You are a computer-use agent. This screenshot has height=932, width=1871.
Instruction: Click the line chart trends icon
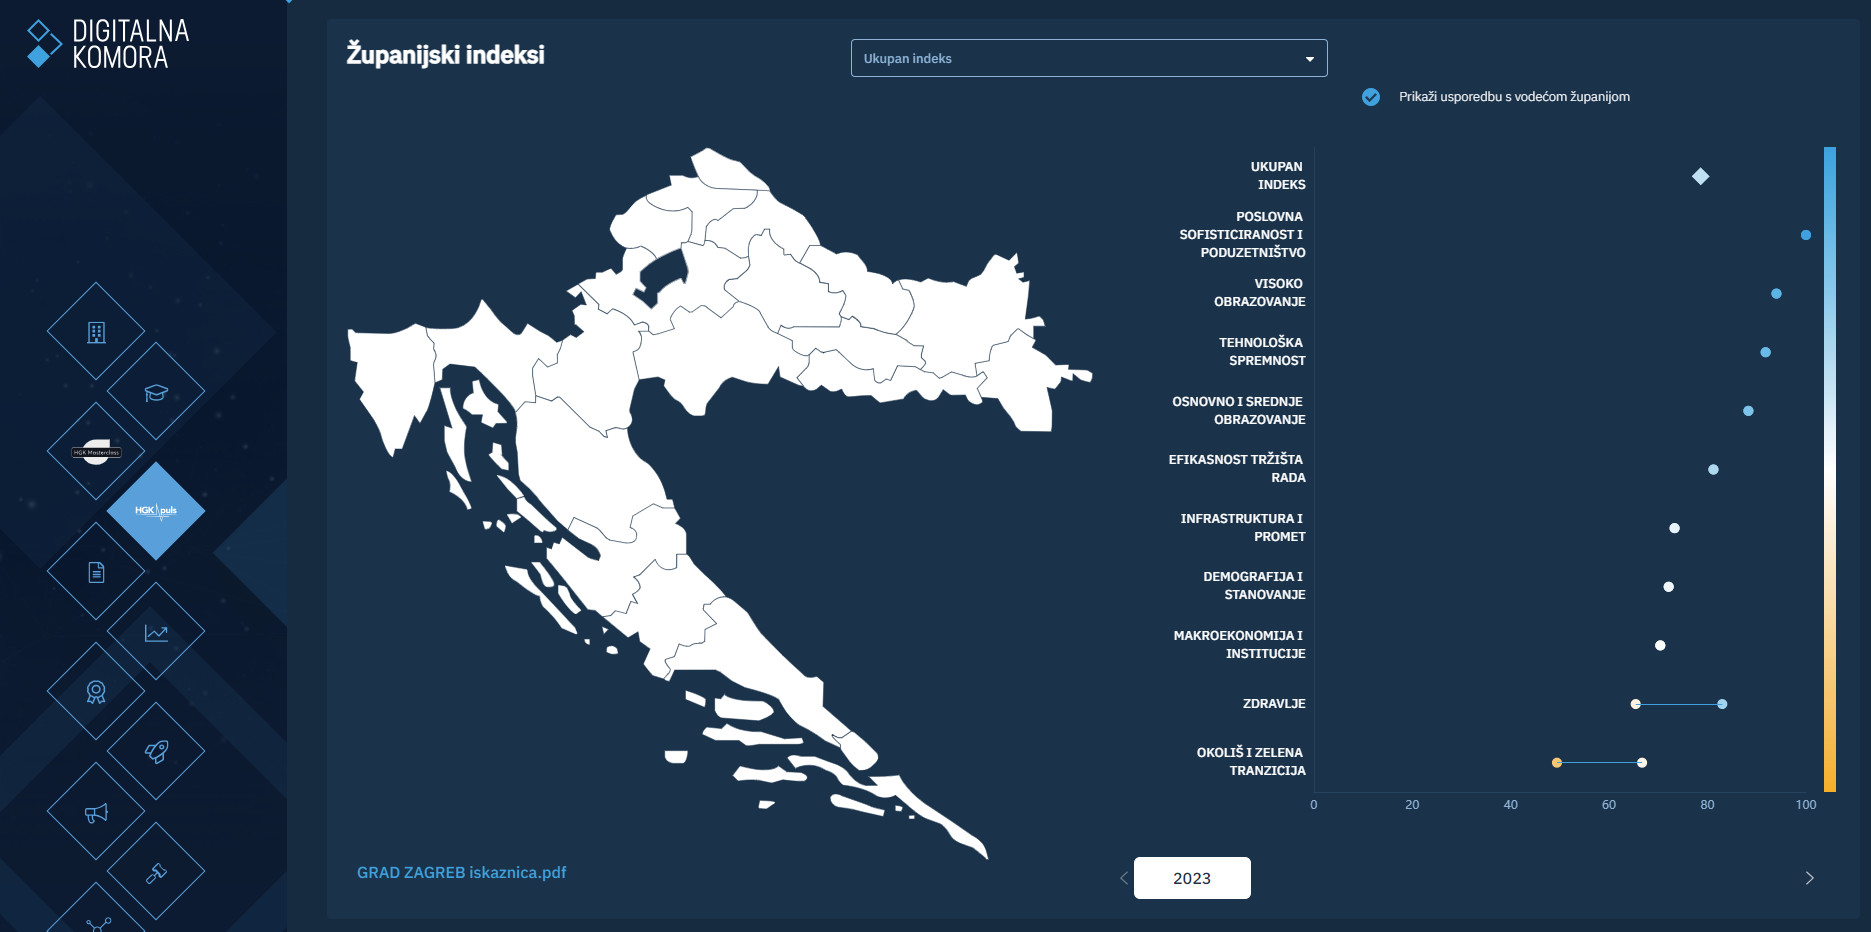click(158, 632)
